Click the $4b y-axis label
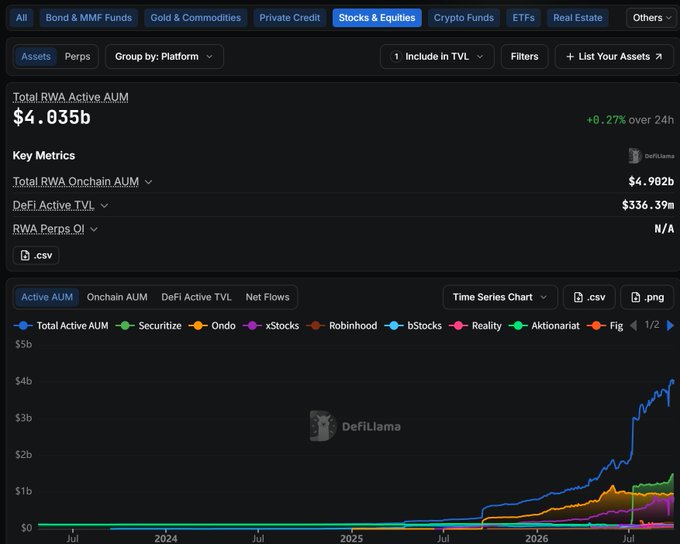This screenshot has width=680, height=544. click(x=23, y=381)
